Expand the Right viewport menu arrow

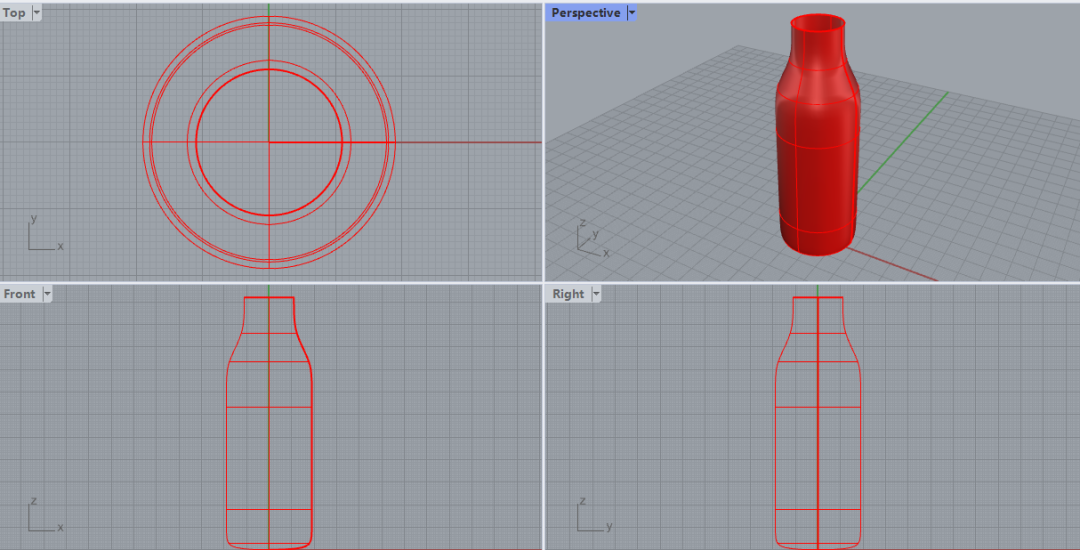[596, 294]
